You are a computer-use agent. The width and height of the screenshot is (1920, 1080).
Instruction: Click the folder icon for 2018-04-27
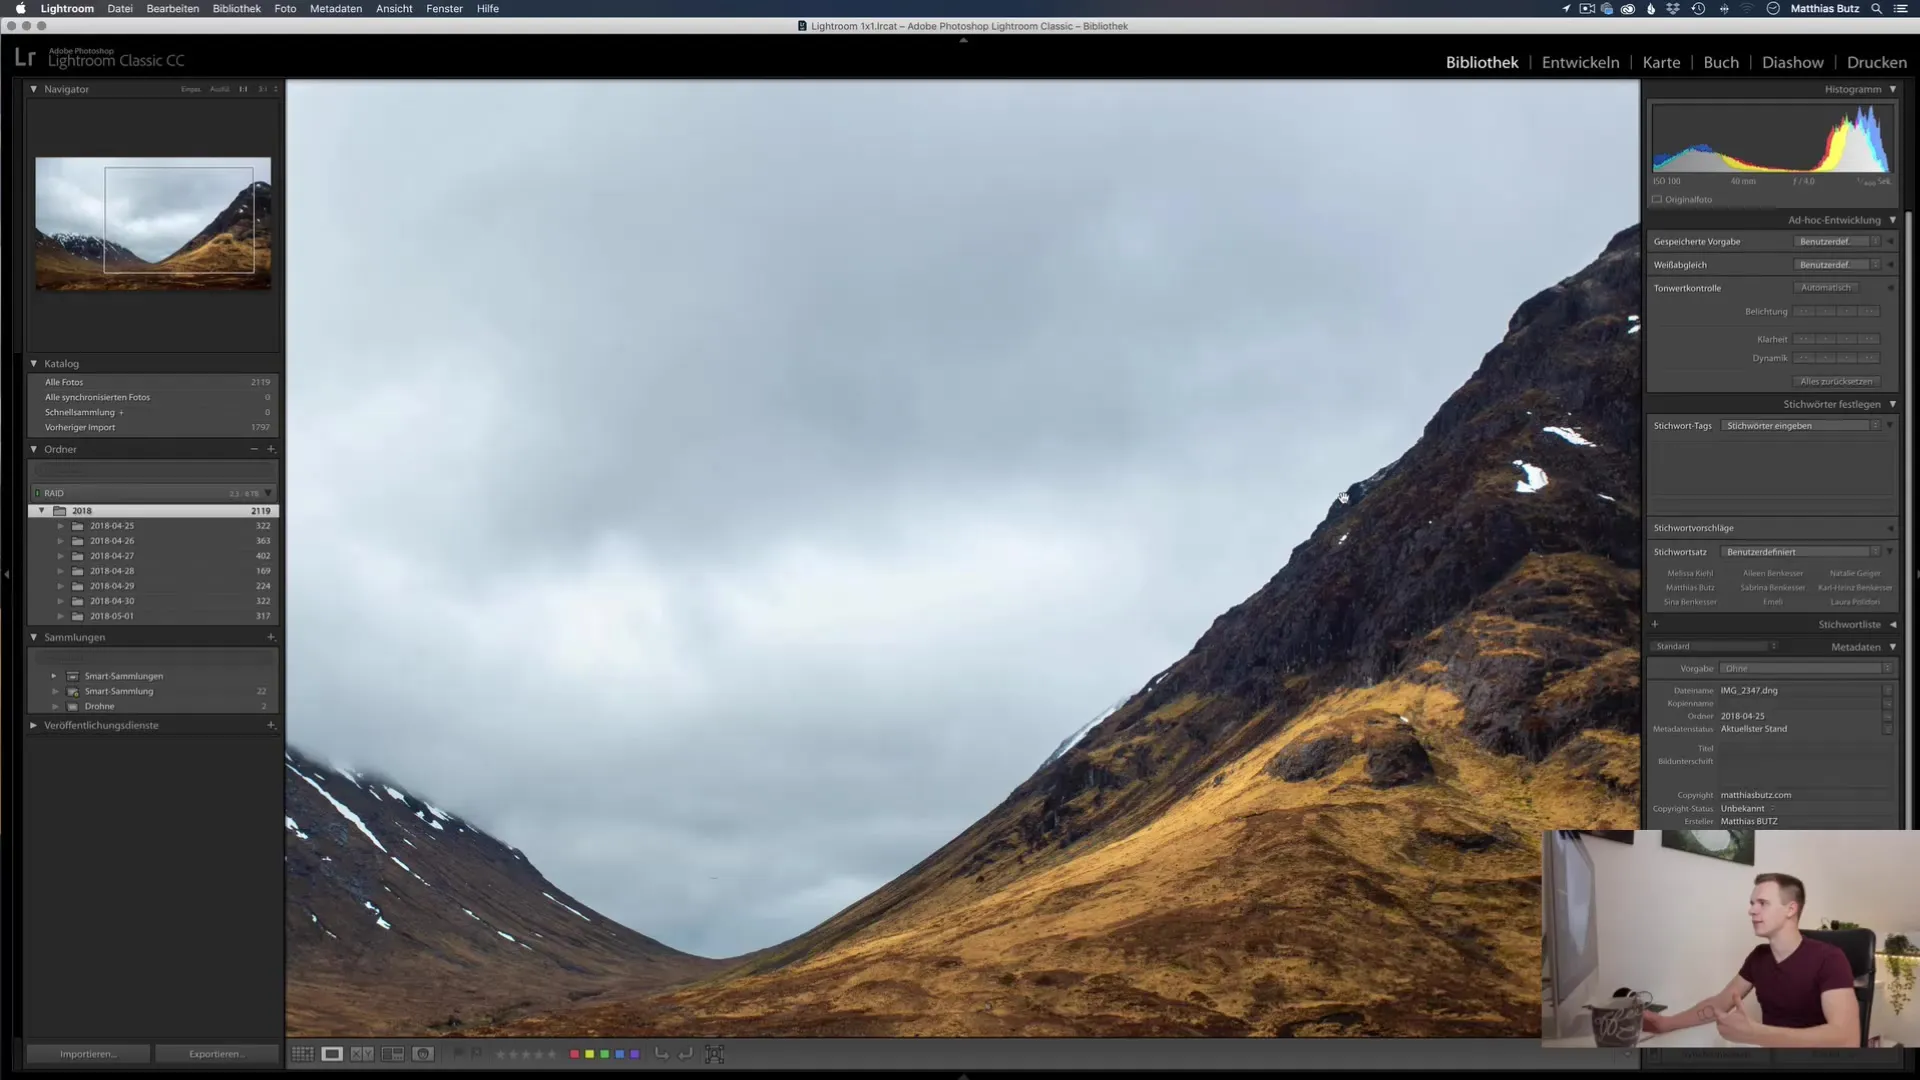pyautogui.click(x=78, y=556)
